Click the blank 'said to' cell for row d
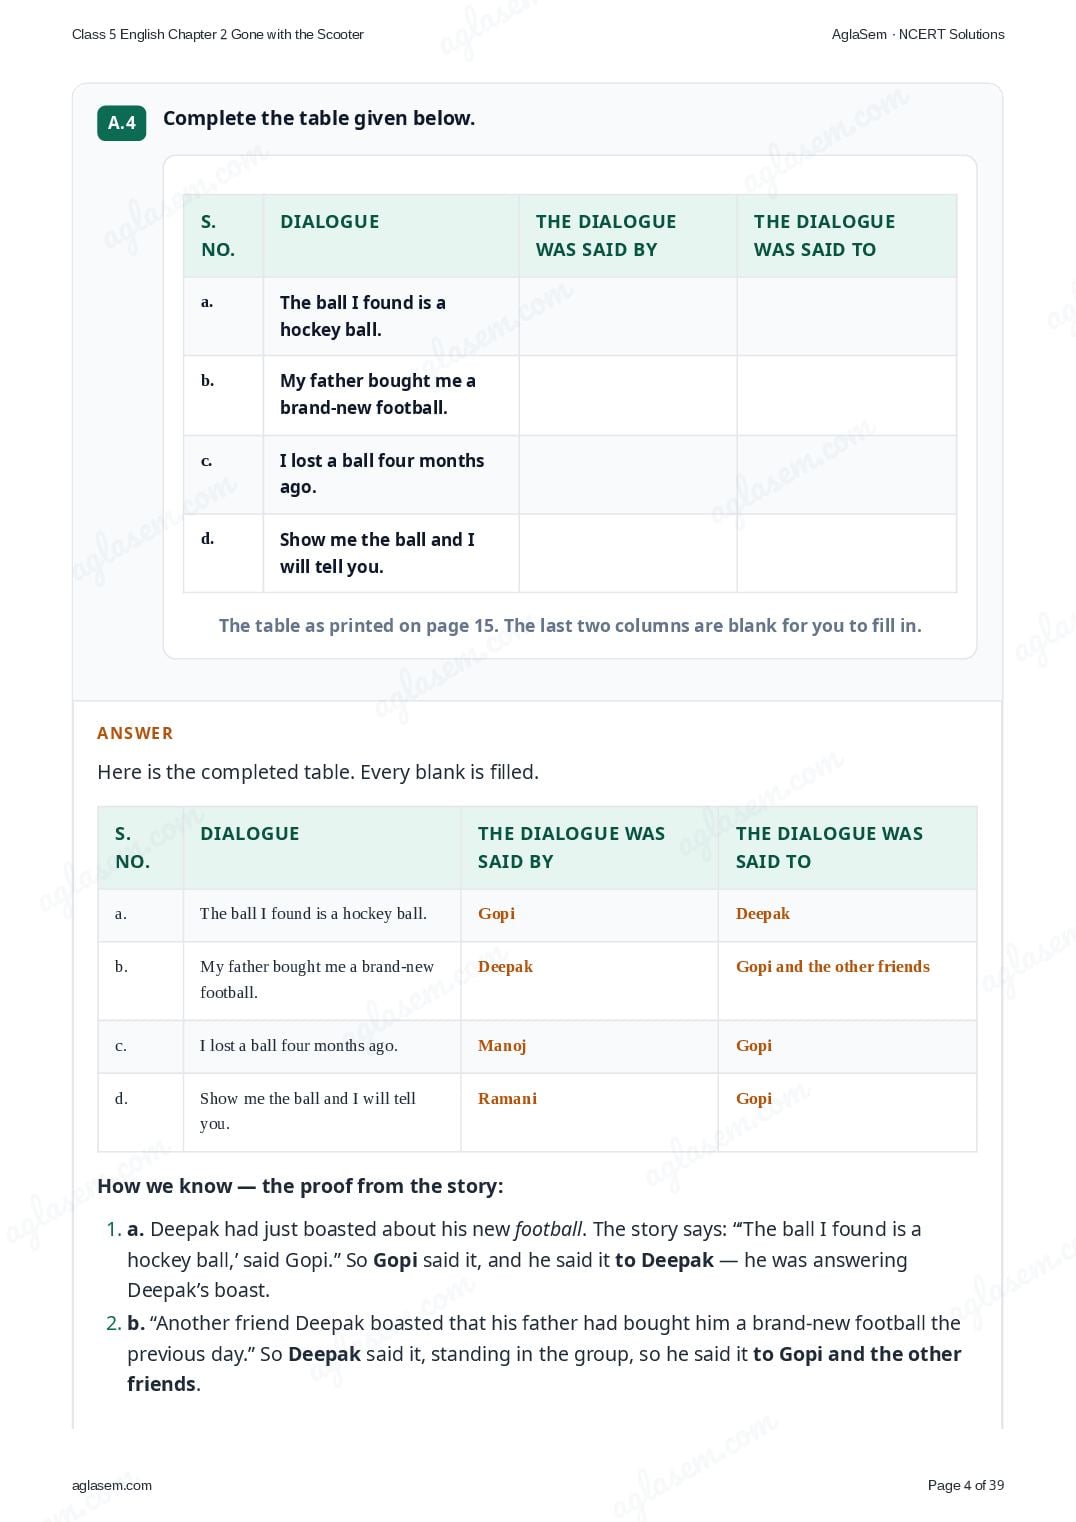Viewport: 1076px width, 1522px height. (846, 553)
